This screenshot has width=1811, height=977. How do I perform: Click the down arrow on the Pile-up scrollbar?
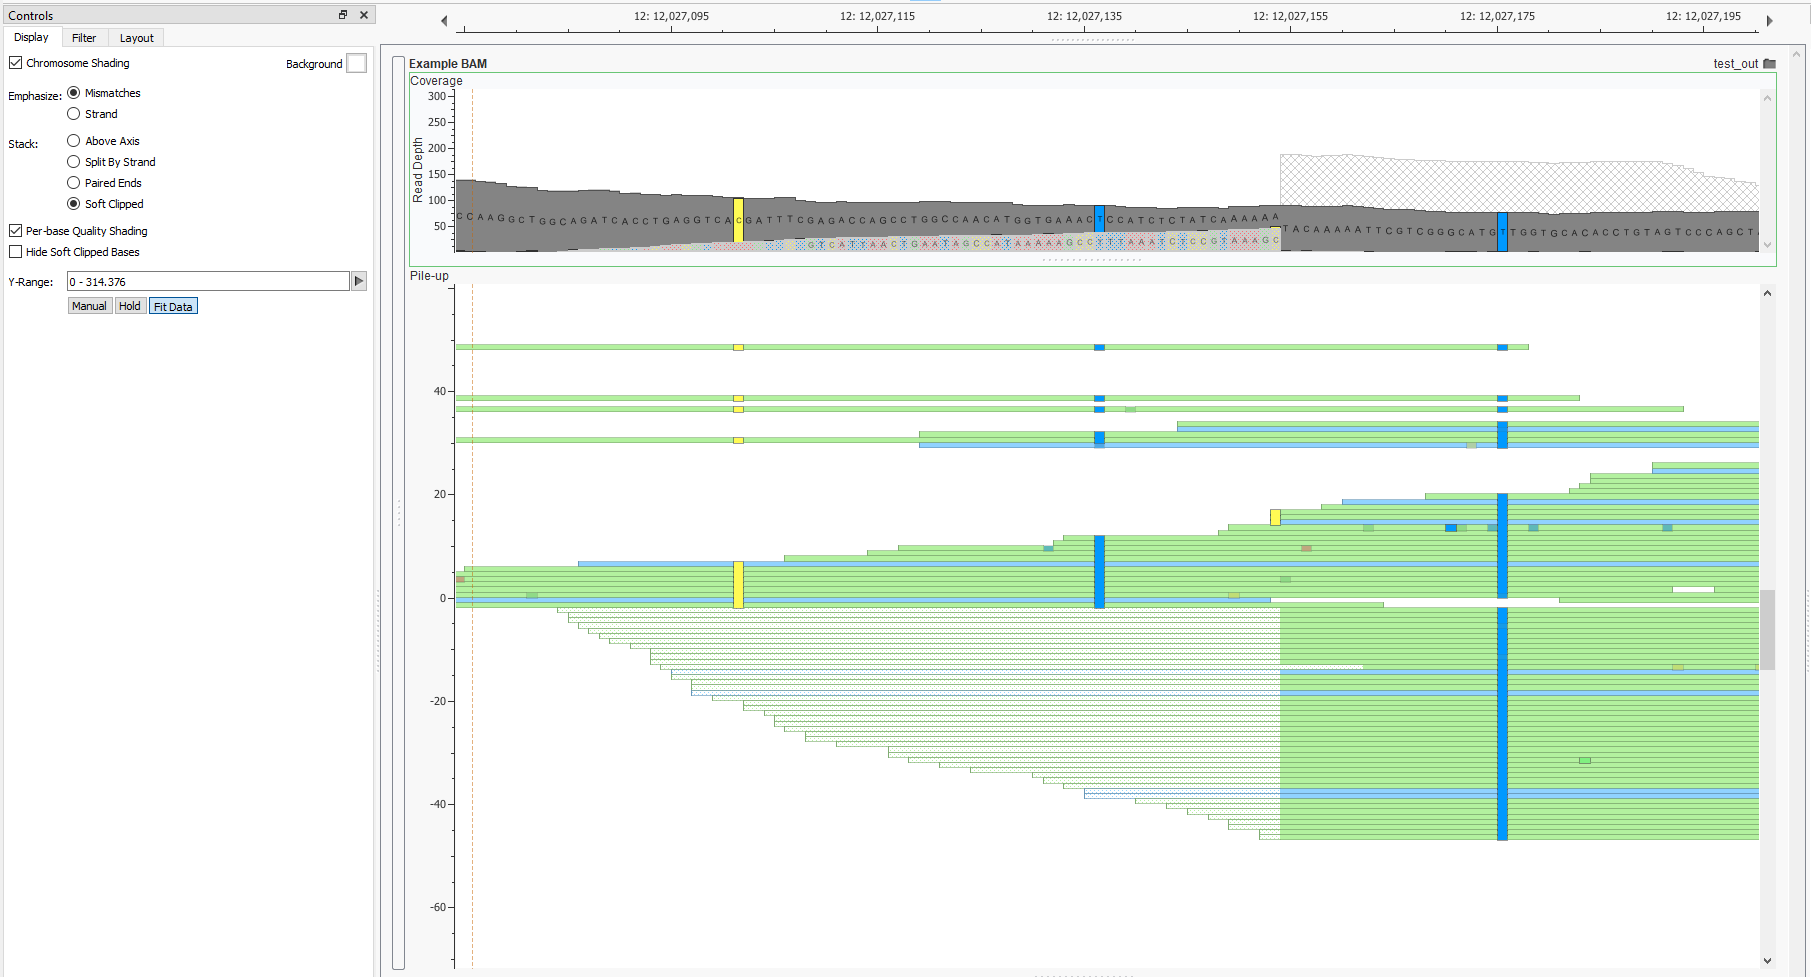click(x=1768, y=961)
